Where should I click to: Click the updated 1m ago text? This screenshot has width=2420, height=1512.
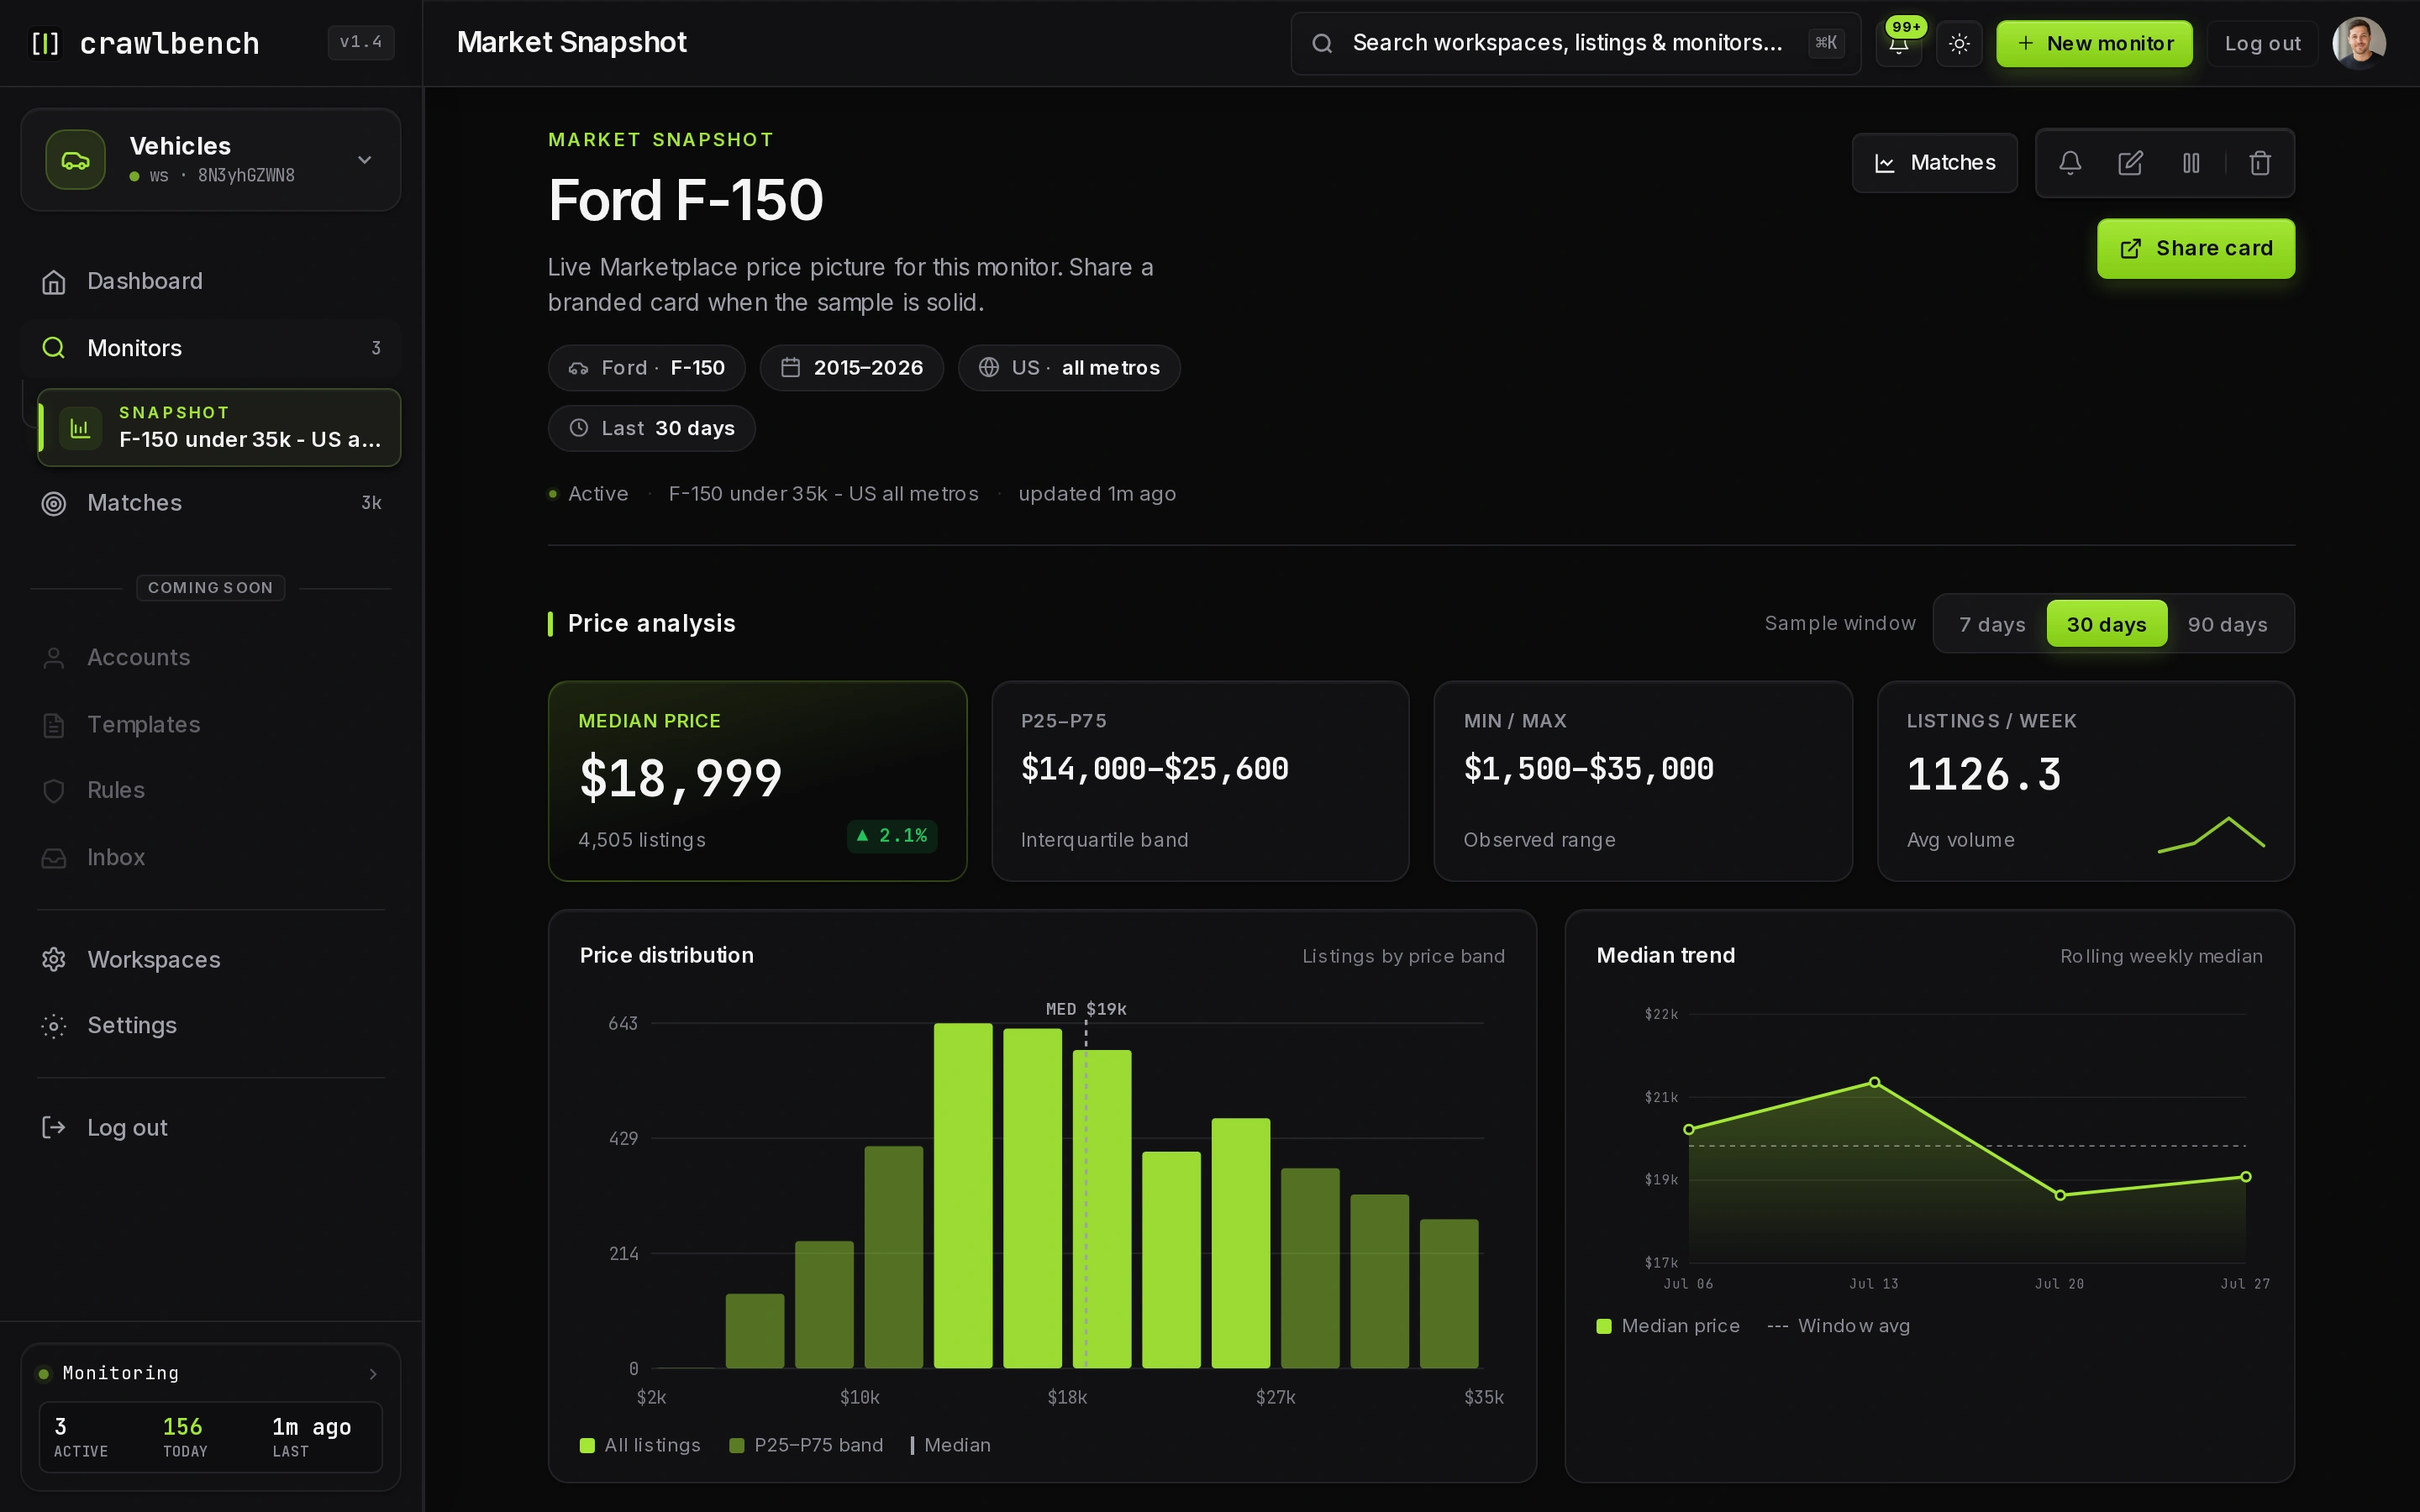click(1097, 494)
